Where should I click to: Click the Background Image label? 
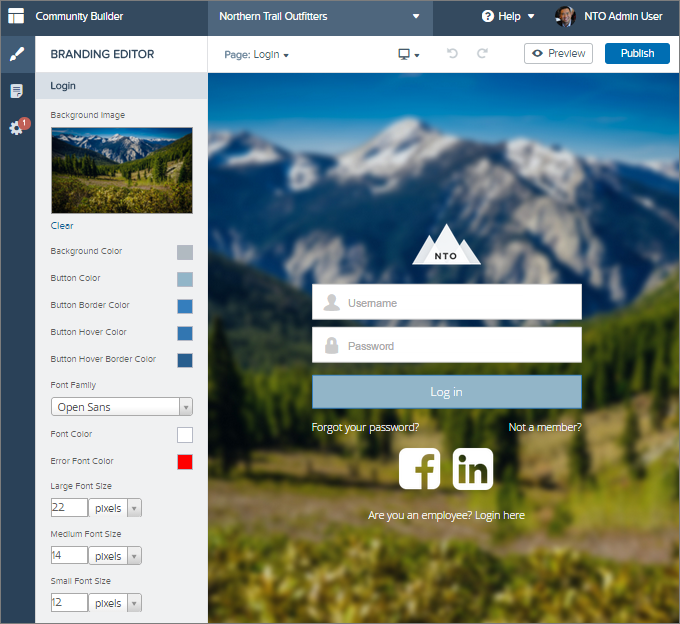coord(88,115)
